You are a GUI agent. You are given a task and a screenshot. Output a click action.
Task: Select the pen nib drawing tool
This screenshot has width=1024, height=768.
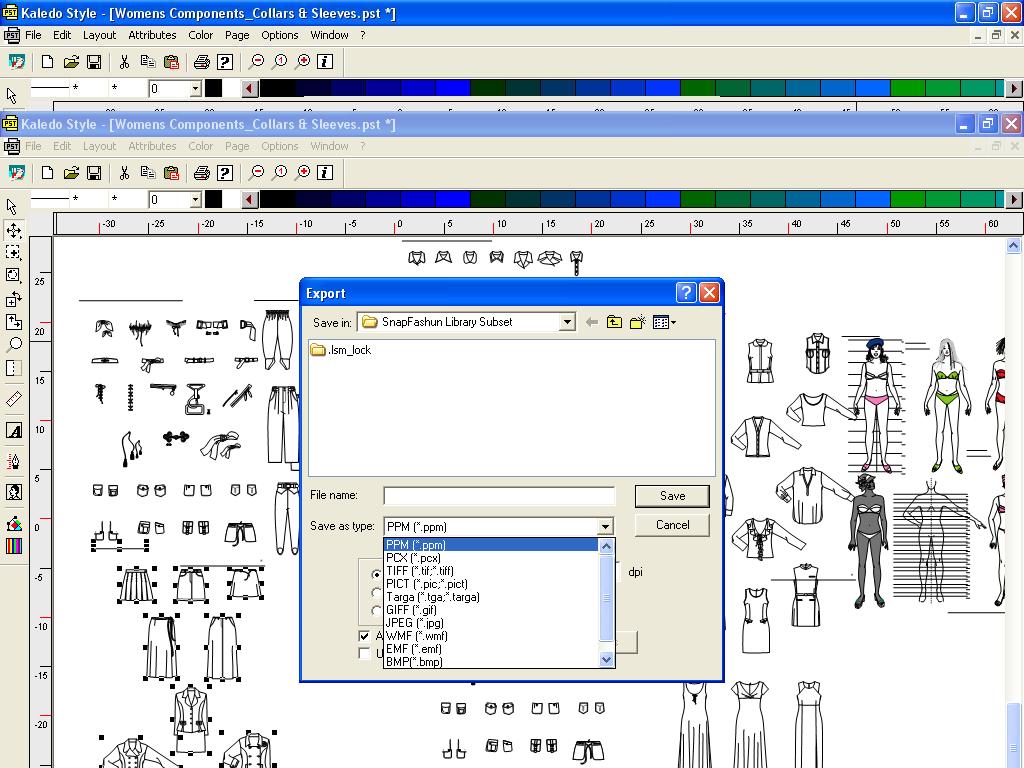pyautogui.click(x=13, y=461)
